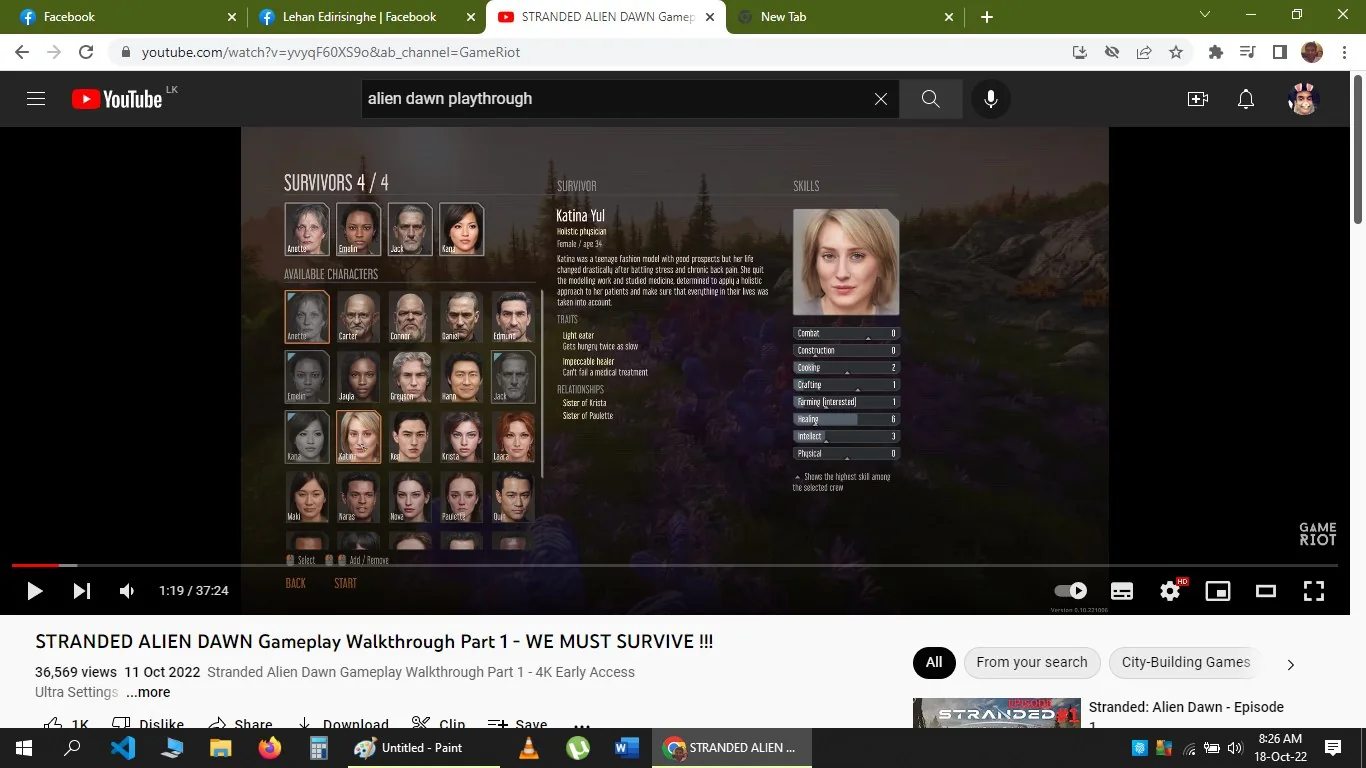Viewport: 1366px width, 768px height.
Task: Select the City-Building Games chip
Action: click(1186, 662)
